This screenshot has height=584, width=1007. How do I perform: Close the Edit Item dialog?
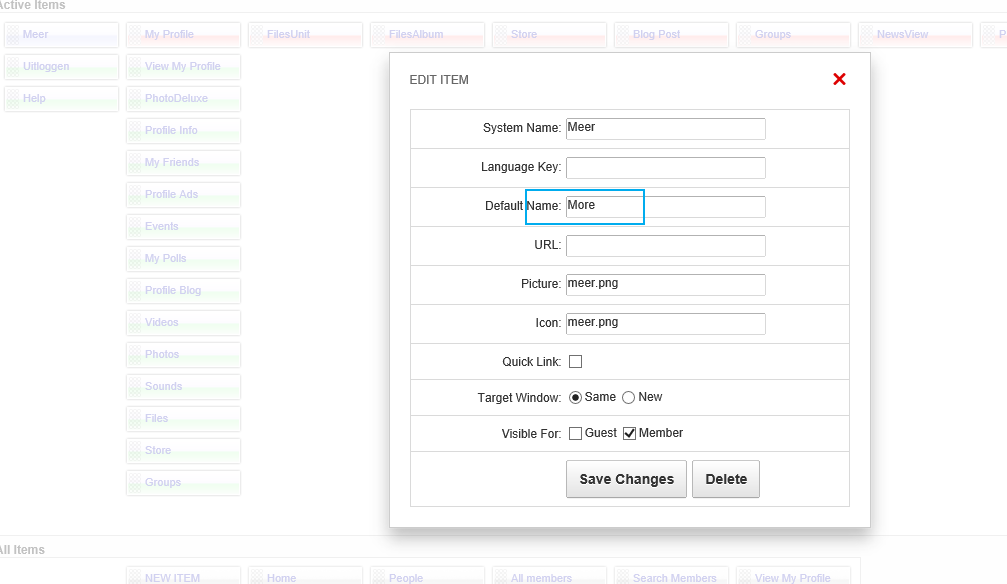point(839,79)
